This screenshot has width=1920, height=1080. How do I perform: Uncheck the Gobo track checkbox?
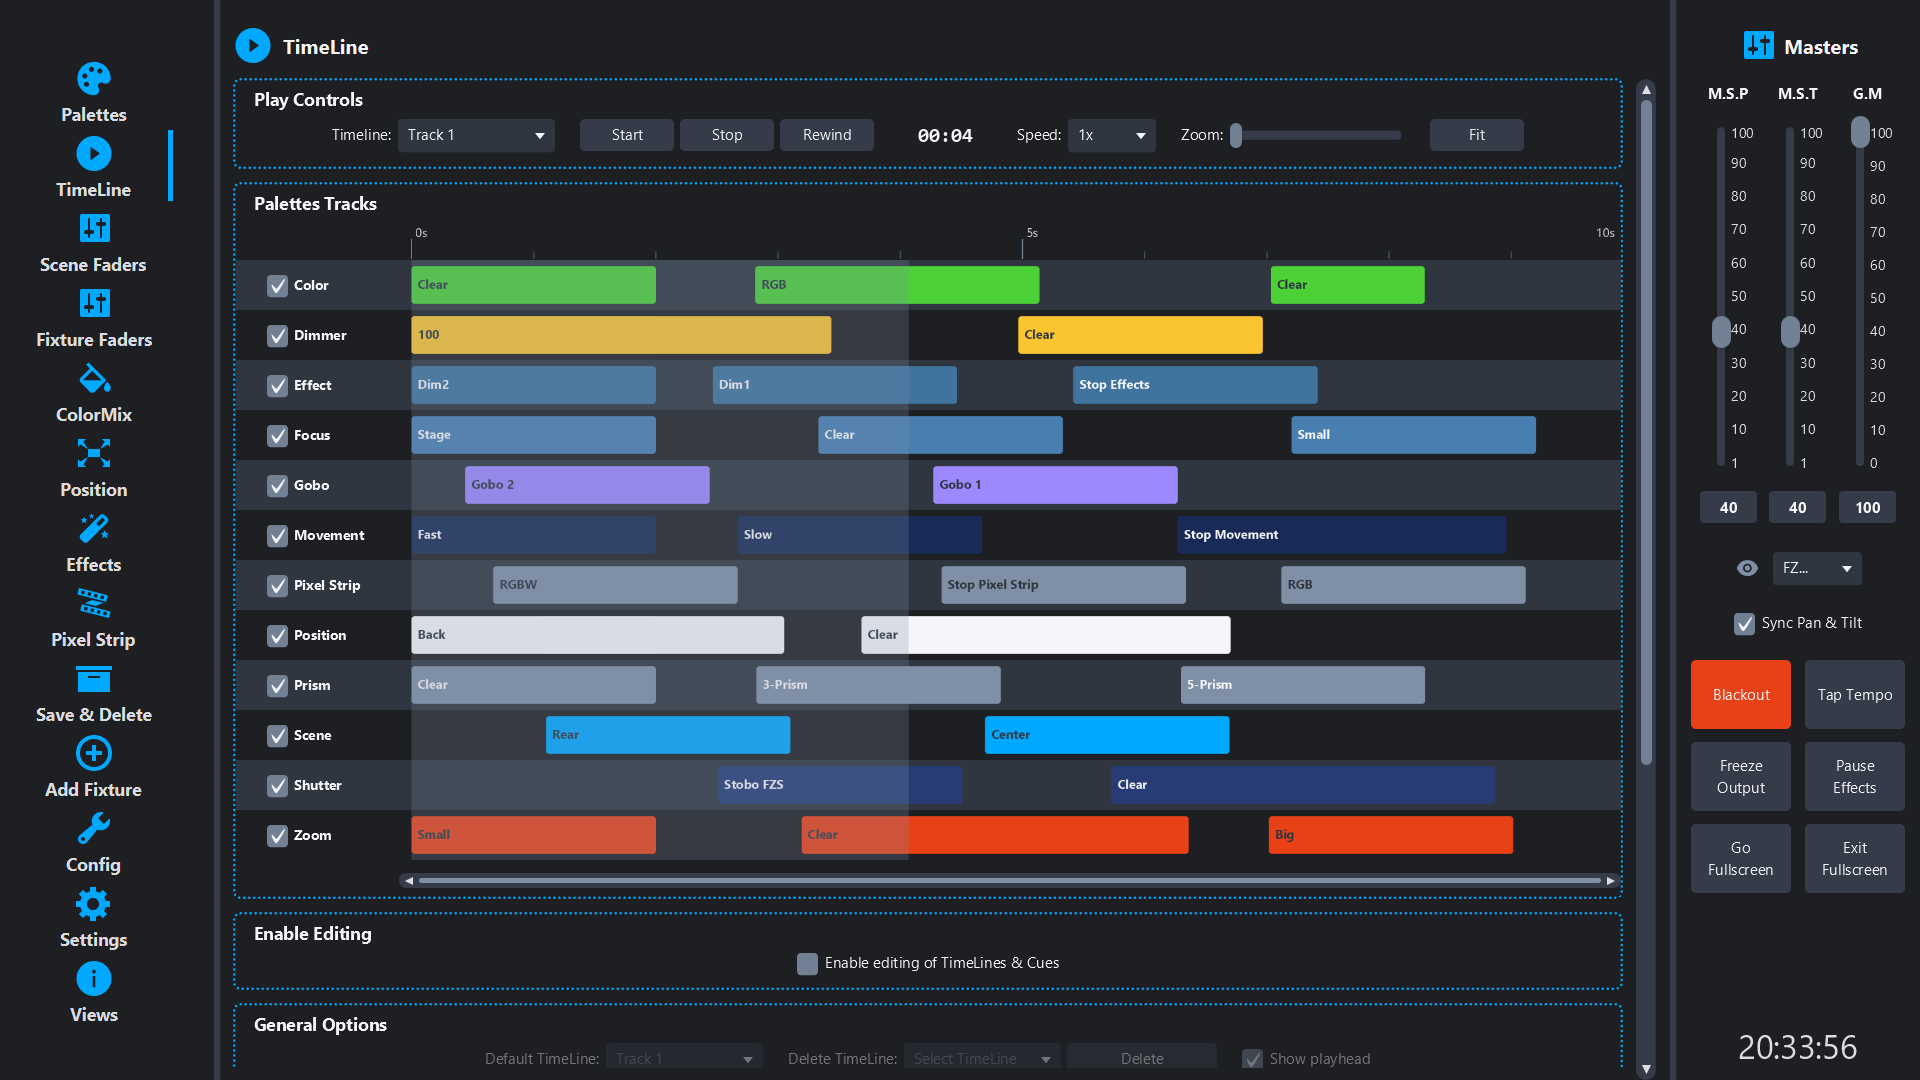tap(277, 486)
